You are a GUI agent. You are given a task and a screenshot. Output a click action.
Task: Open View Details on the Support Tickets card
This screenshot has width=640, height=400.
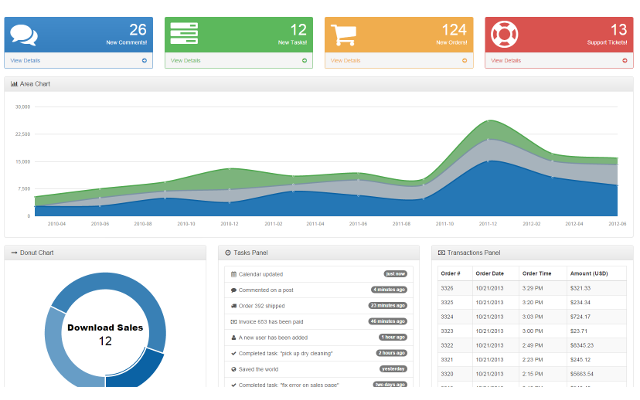[504, 60]
